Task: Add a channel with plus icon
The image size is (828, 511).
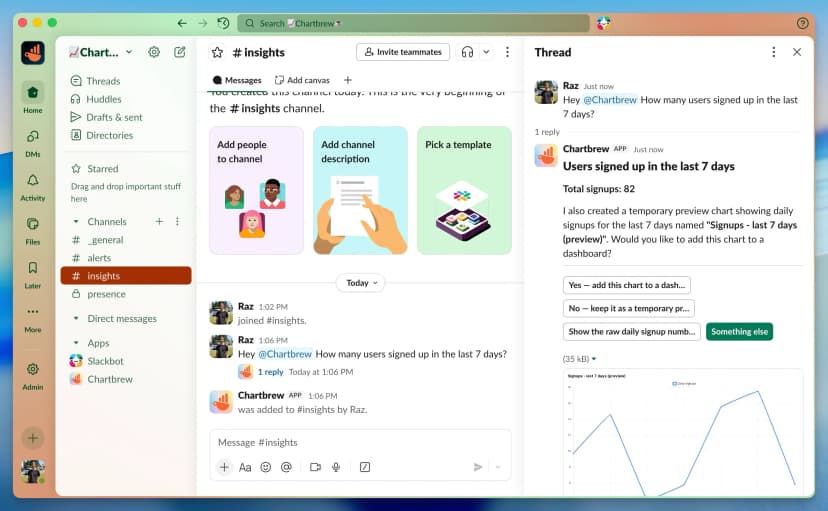Action: [x=159, y=221]
